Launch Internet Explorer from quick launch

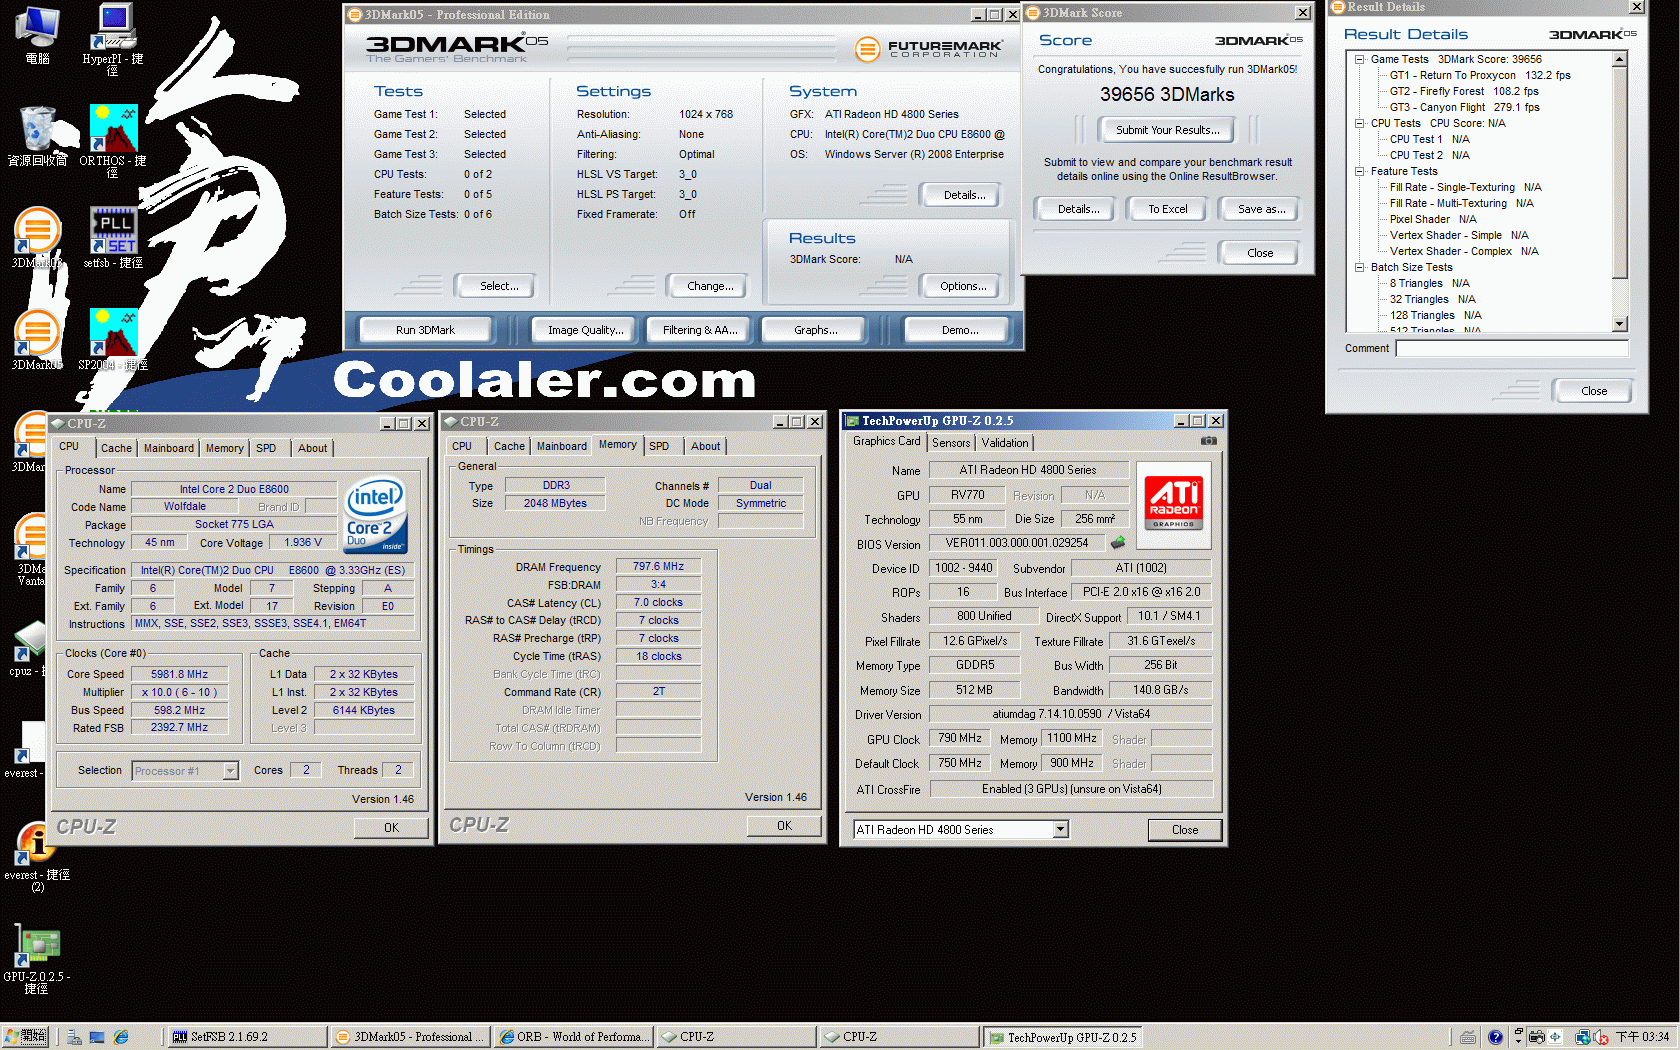click(121, 1037)
